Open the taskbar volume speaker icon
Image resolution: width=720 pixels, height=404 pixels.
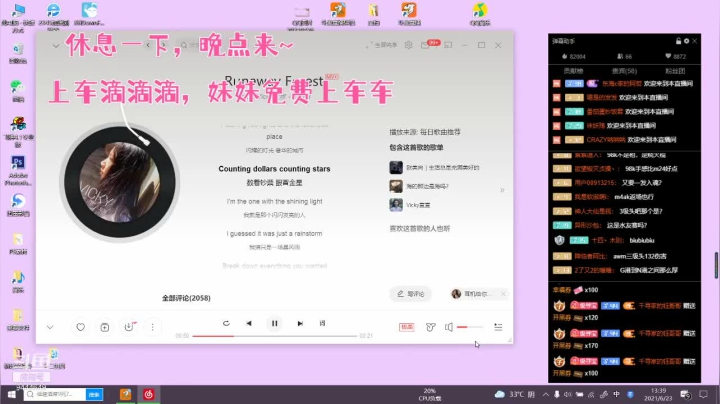click(x=568, y=394)
